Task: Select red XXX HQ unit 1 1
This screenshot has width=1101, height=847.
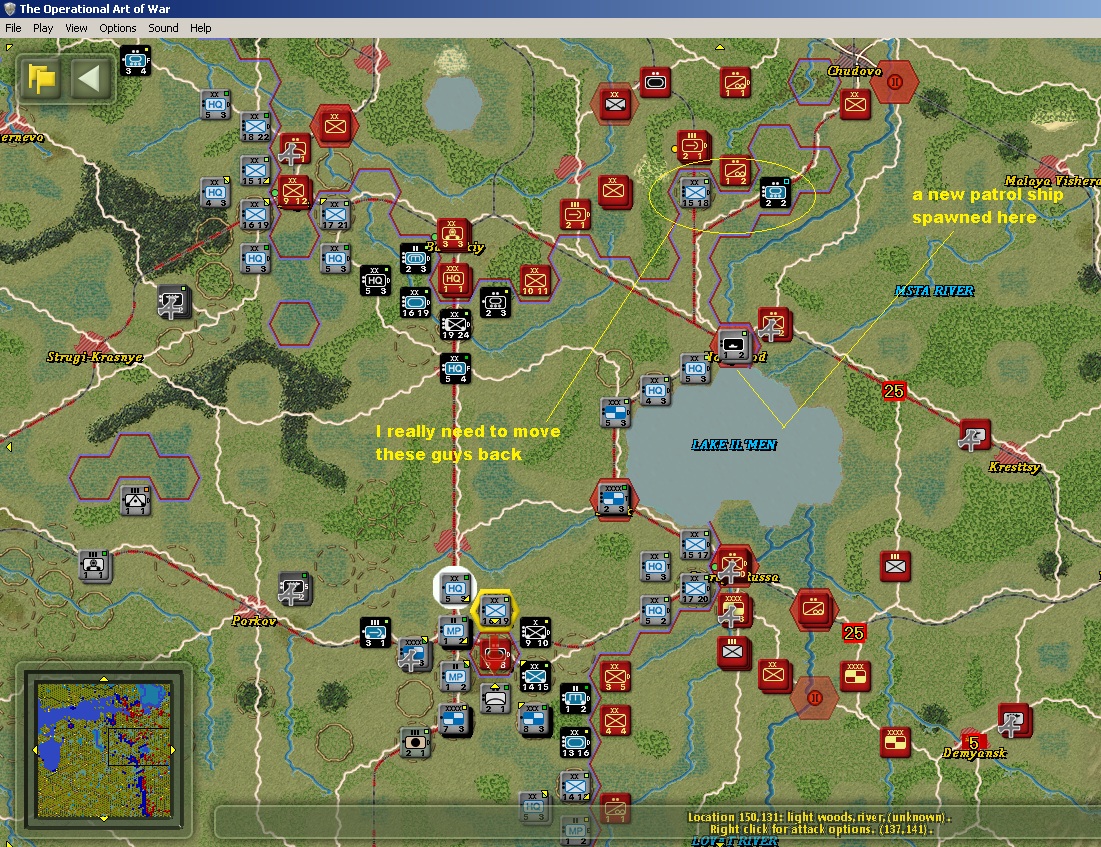Action: tap(454, 280)
